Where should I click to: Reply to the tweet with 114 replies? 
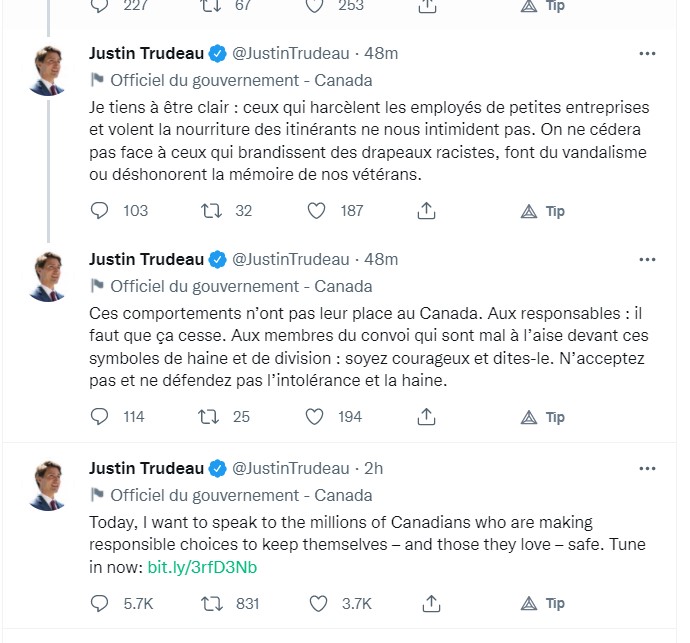[x=99, y=417]
